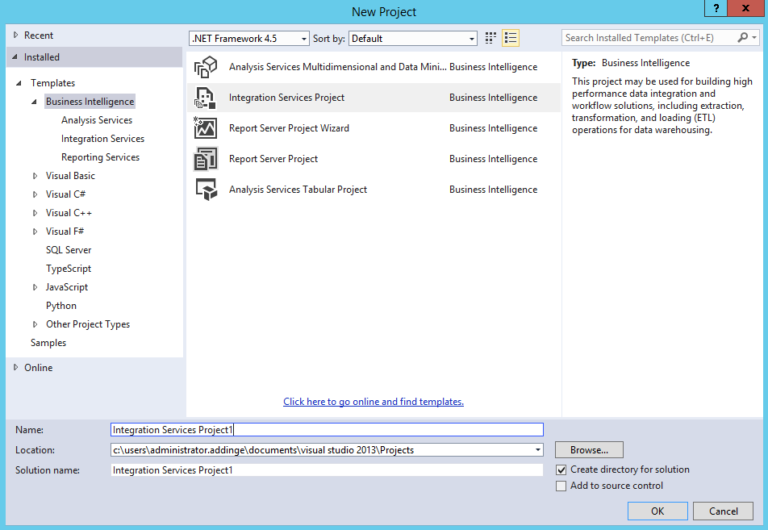Collapse the Installed section
The width and height of the screenshot is (768, 530).
tap(15, 57)
